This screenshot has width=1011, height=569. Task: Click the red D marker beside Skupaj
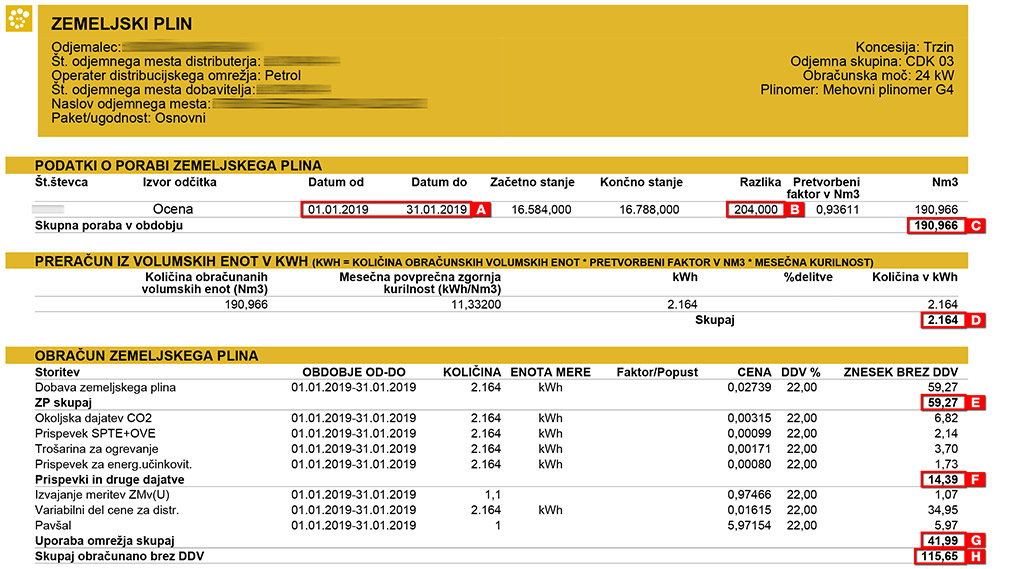pos(977,320)
